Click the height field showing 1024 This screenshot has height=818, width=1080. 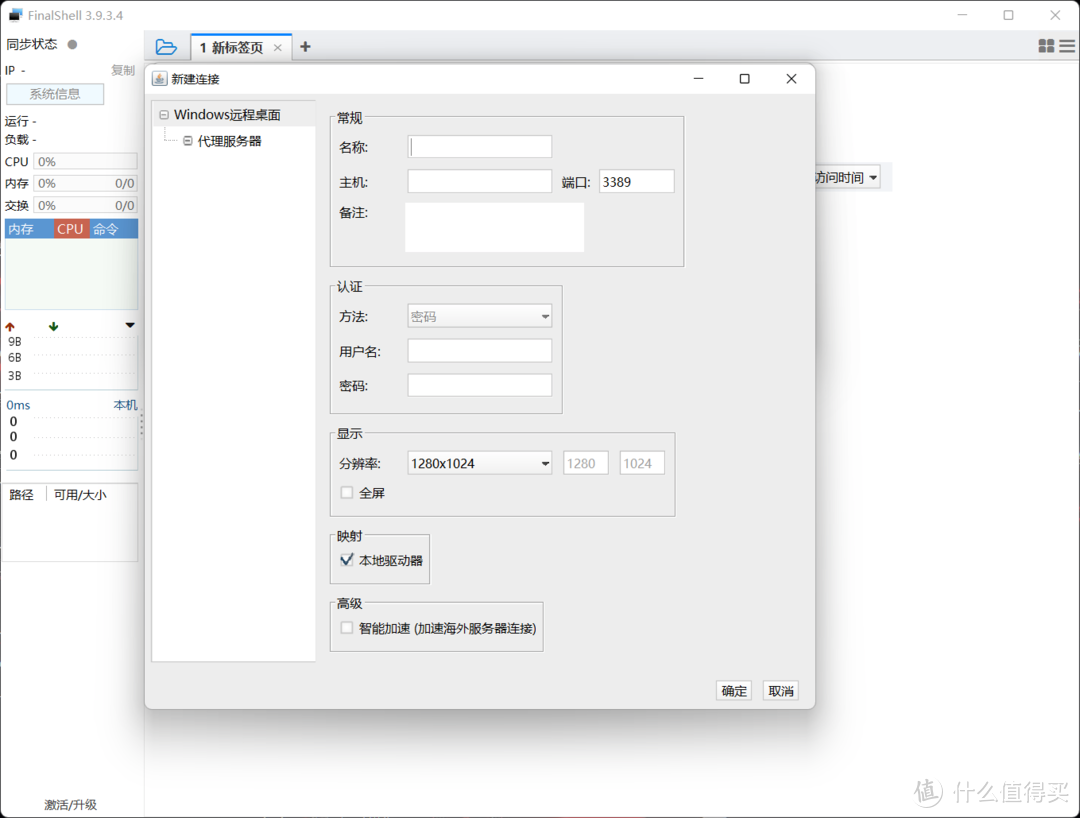642,463
